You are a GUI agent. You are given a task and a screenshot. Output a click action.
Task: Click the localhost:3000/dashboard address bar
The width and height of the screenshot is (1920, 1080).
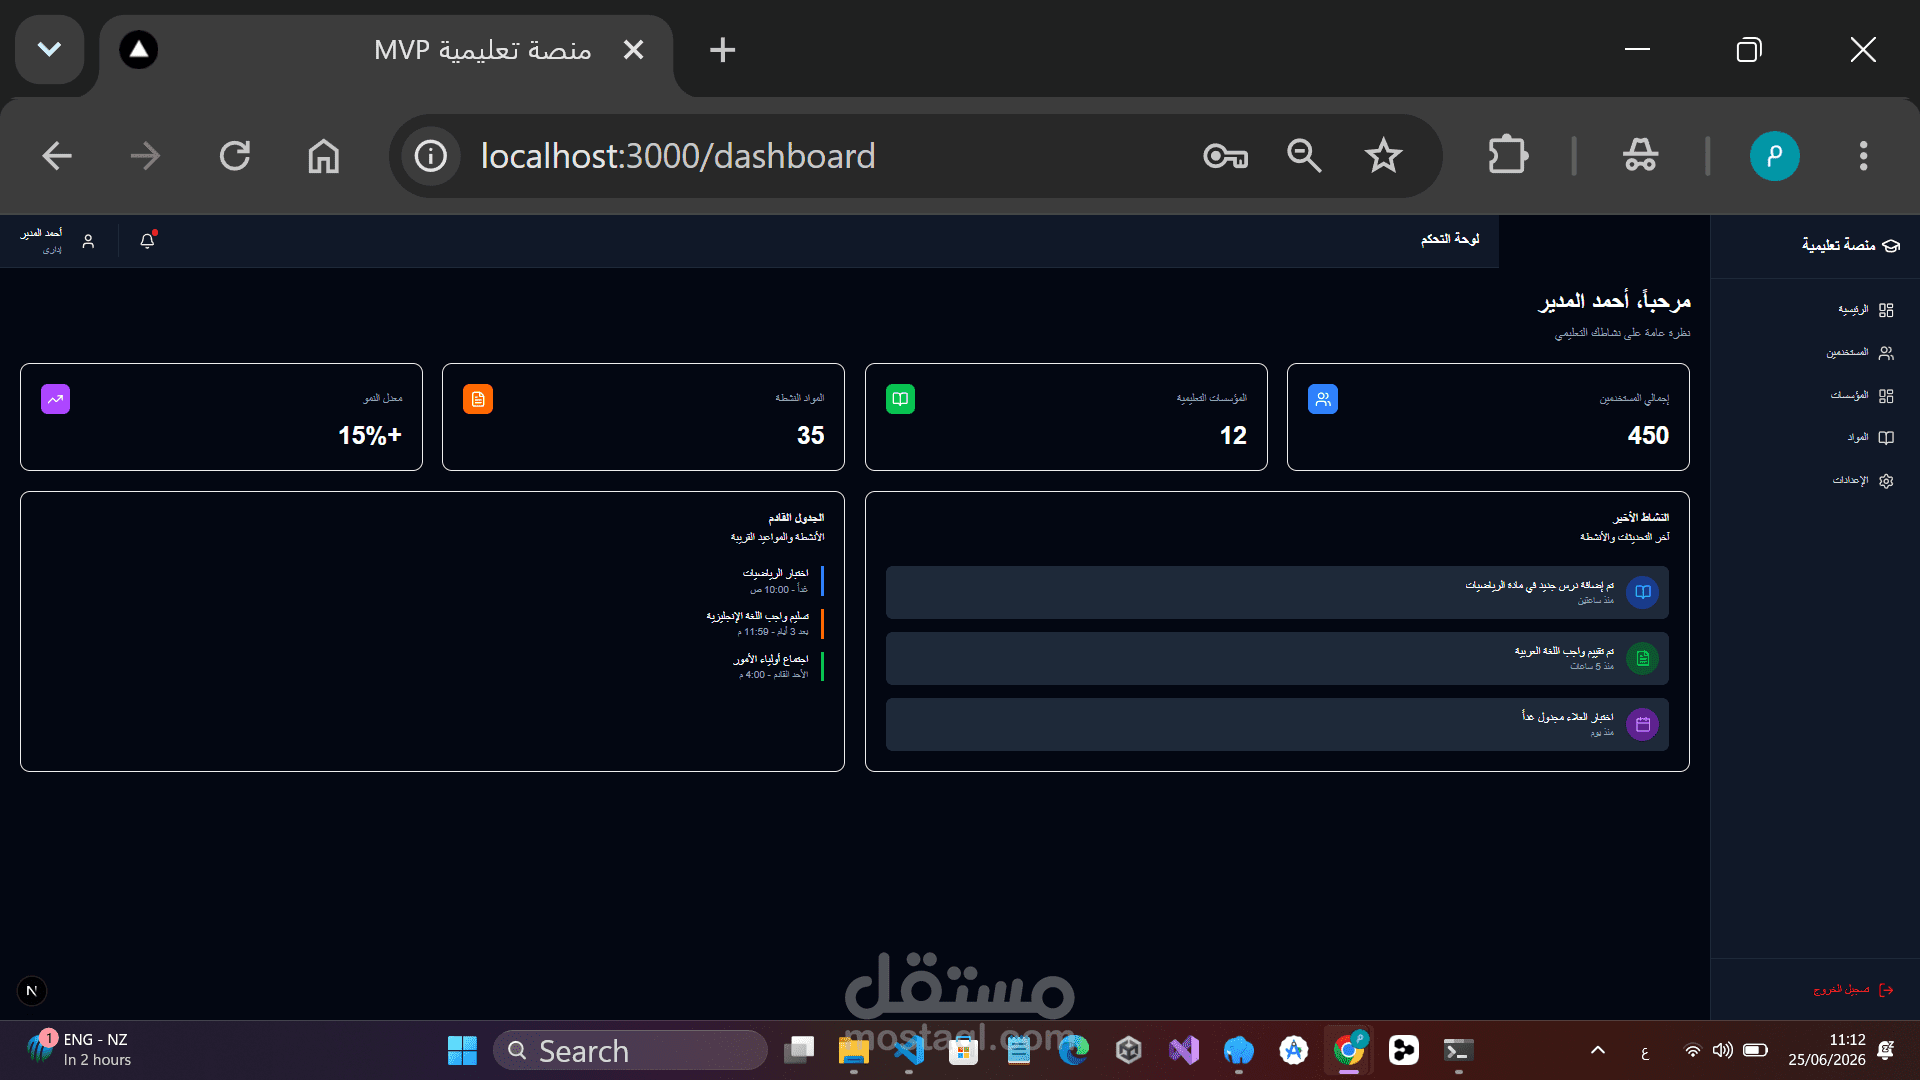(x=678, y=156)
